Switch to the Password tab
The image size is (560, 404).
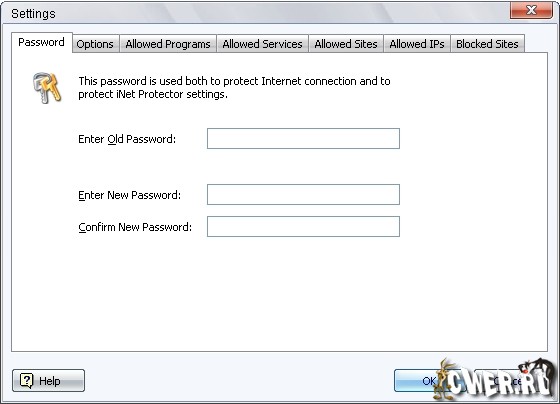click(41, 43)
